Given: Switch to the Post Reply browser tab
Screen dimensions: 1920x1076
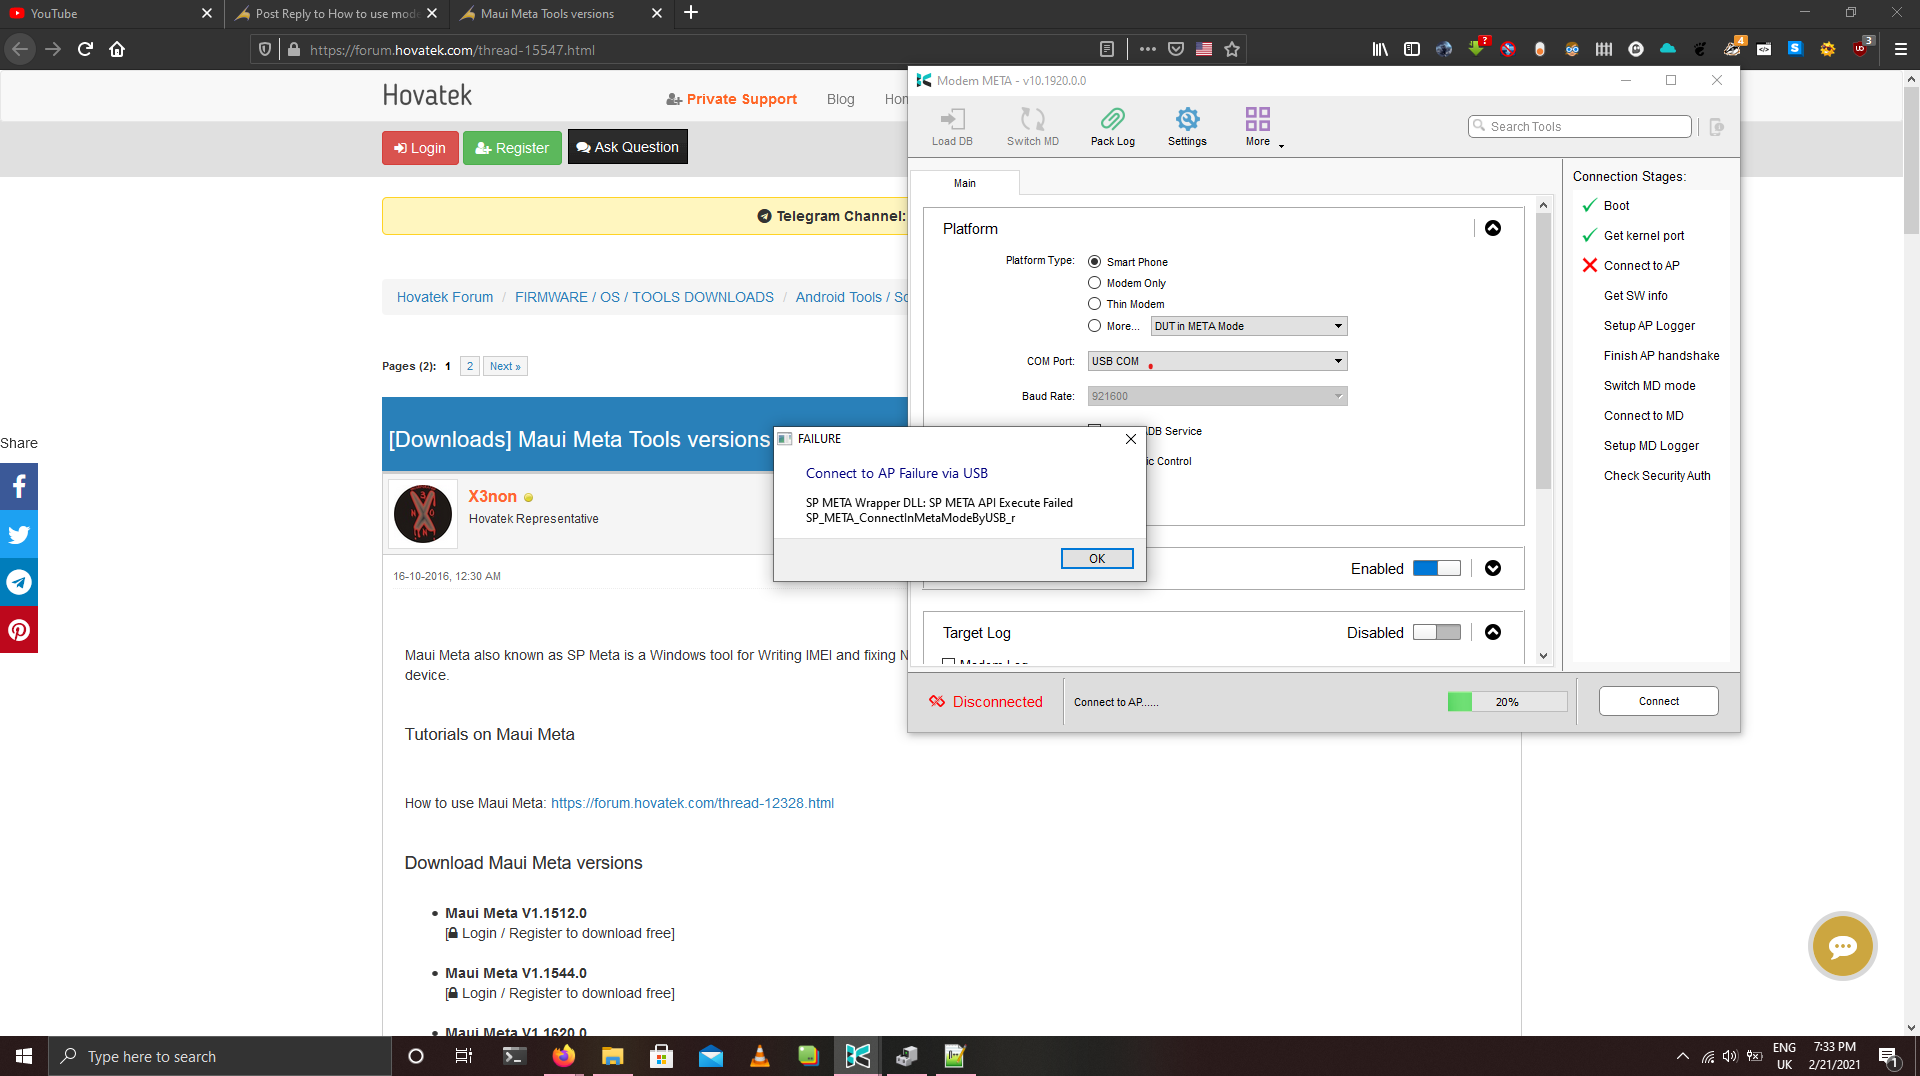Looking at the screenshot, I should (336, 14).
